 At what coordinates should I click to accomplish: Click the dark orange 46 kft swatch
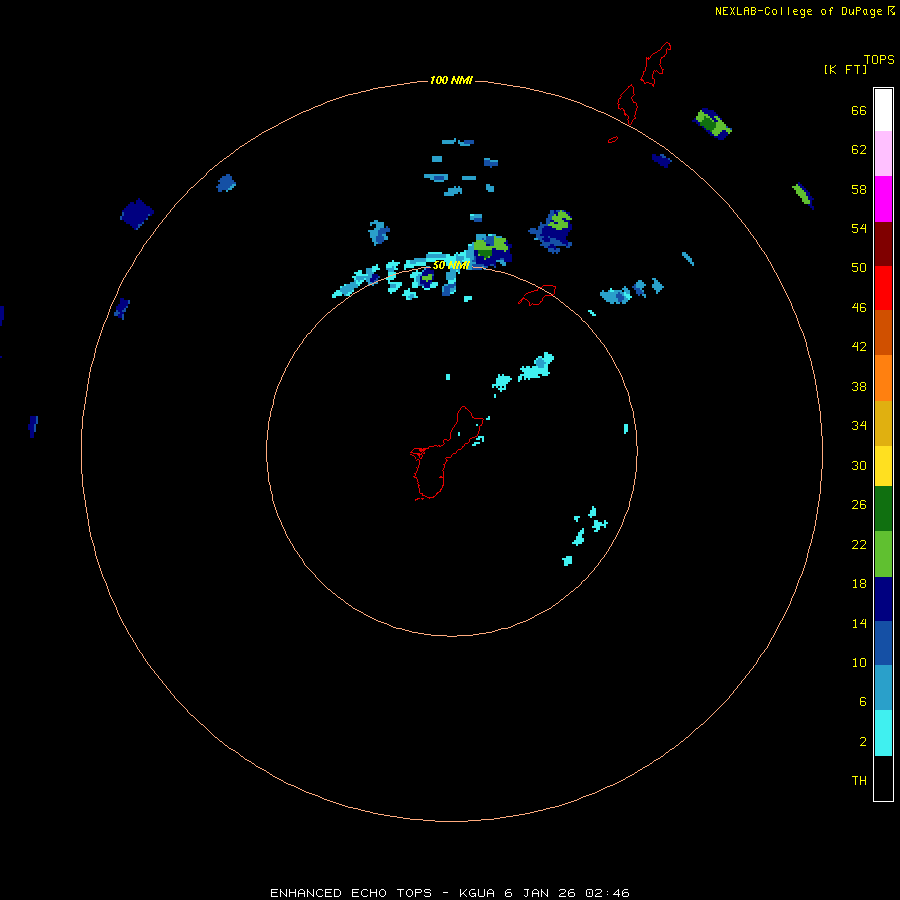(x=883, y=333)
